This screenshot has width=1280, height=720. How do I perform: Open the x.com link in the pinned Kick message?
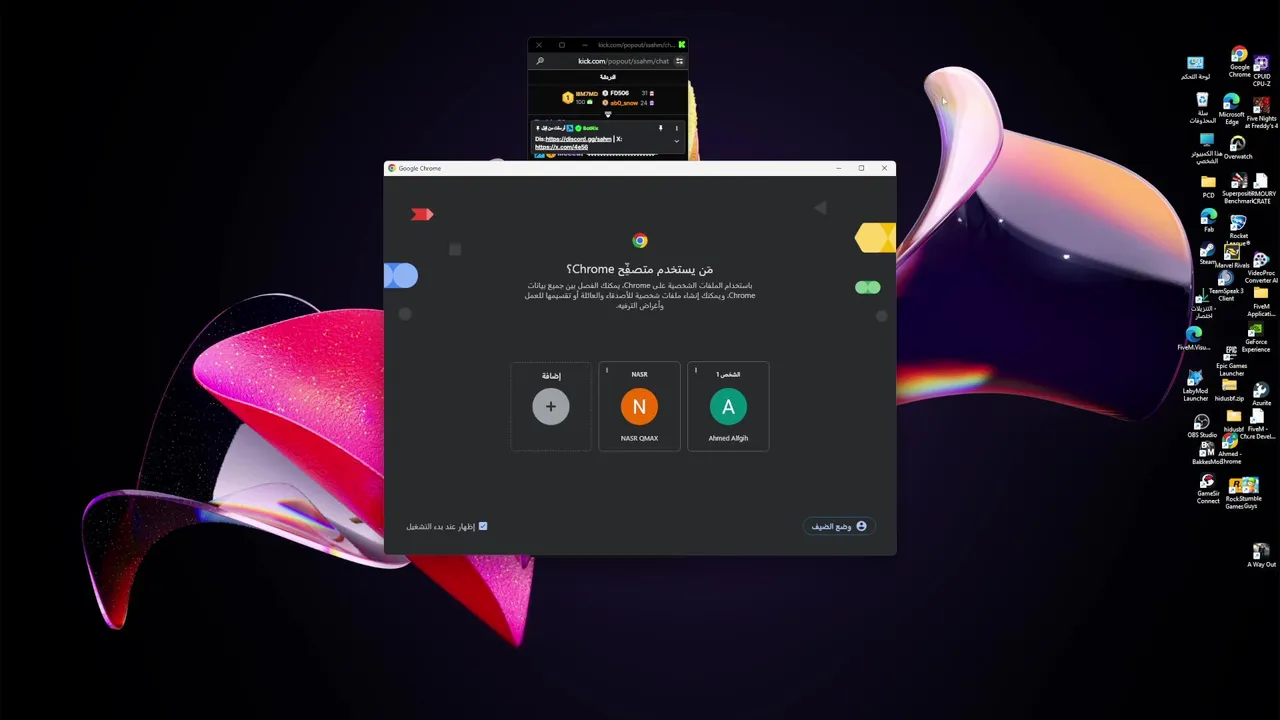point(561,147)
